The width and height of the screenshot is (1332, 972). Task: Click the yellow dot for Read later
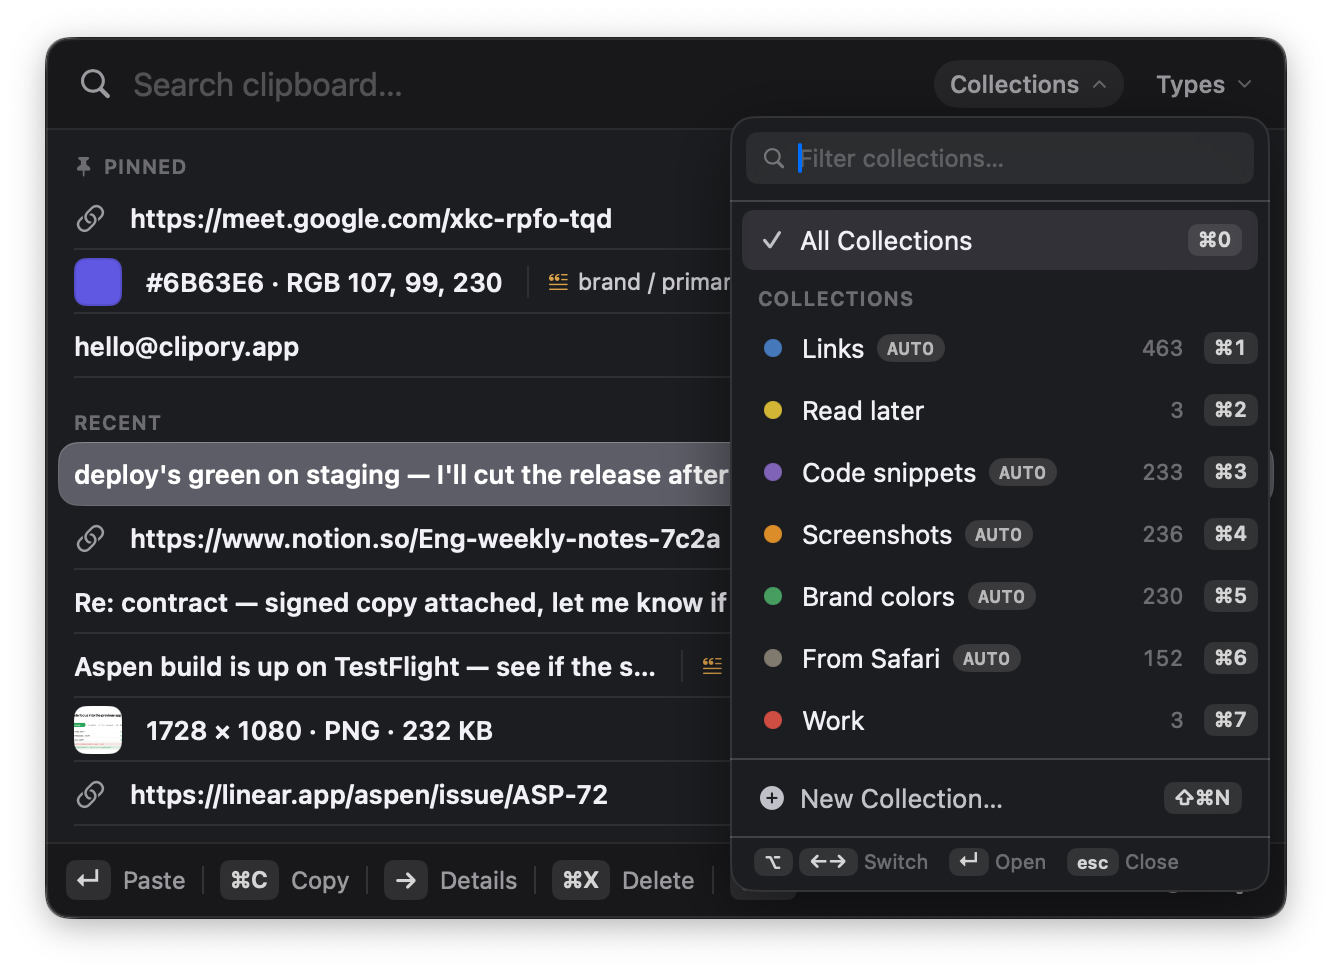[x=773, y=410]
